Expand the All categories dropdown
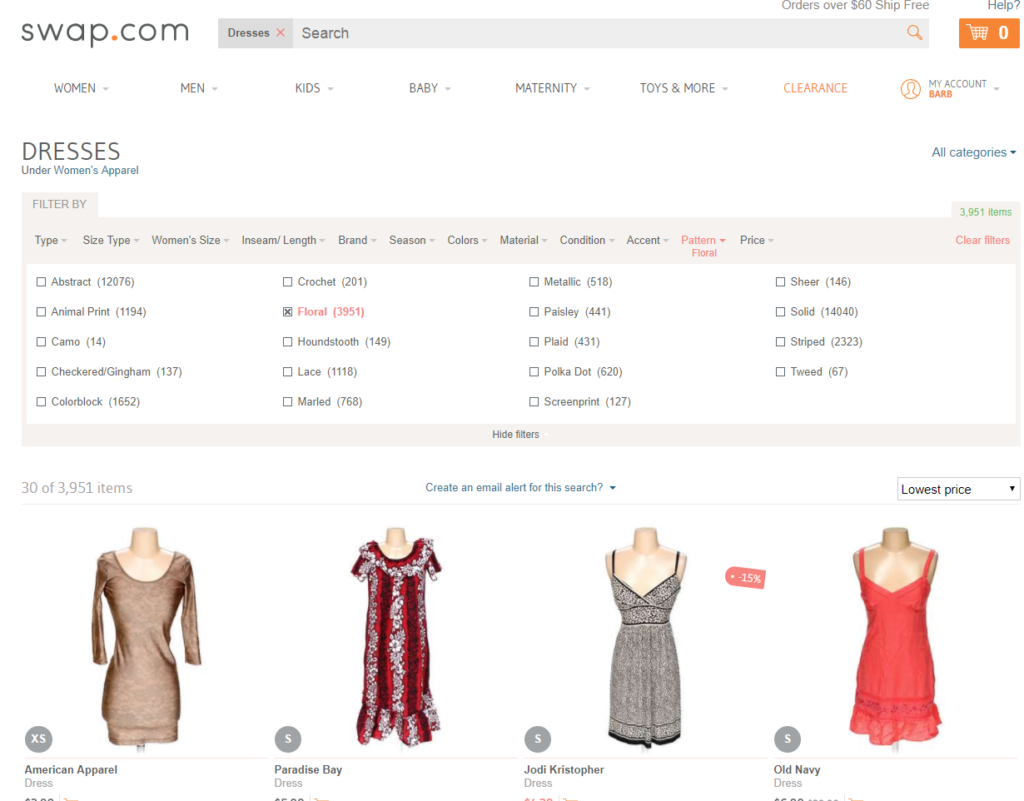 point(974,152)
